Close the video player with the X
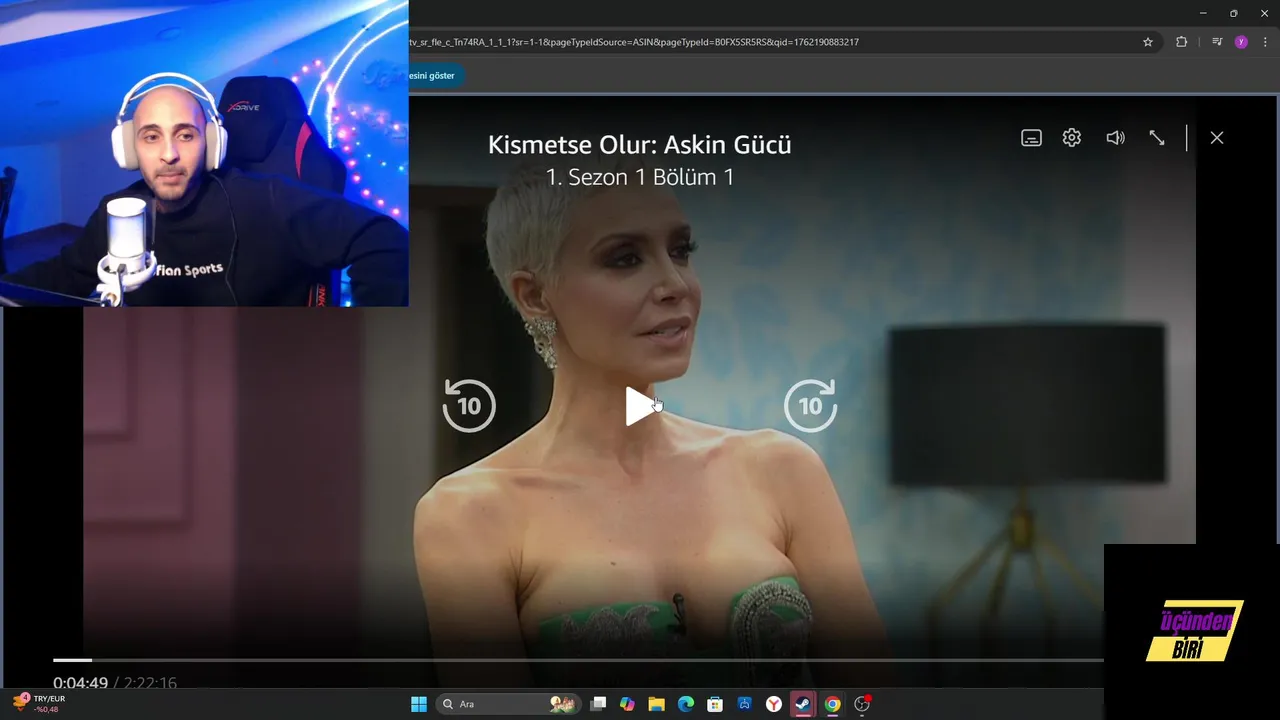The height and width of the screenshot is (720, 1280). [x=1217, y=138]
